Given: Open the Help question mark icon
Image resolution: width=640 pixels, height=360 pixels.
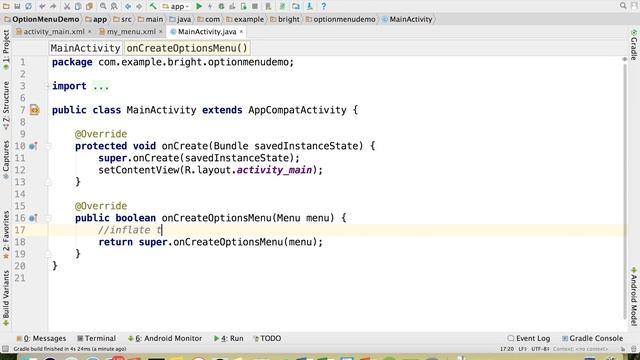Looking at the screenshot, I should (323, 6).
